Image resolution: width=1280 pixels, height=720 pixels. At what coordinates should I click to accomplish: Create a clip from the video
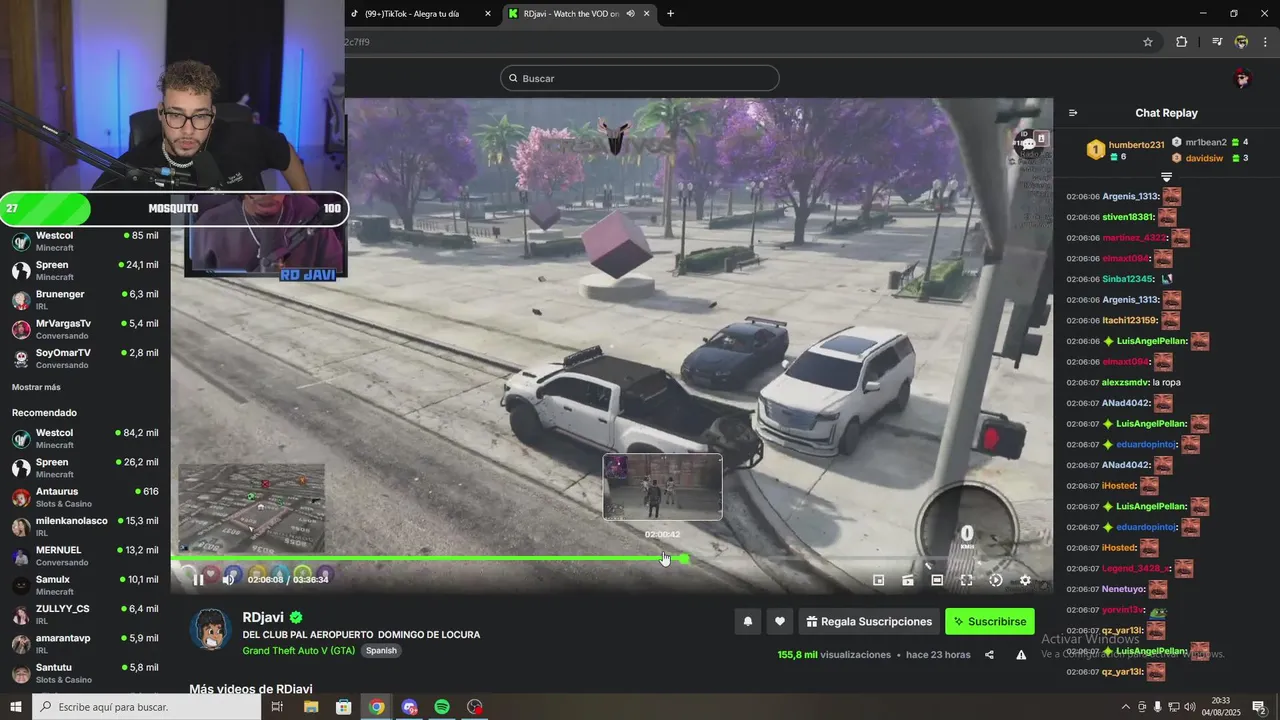tap(908, 580)
